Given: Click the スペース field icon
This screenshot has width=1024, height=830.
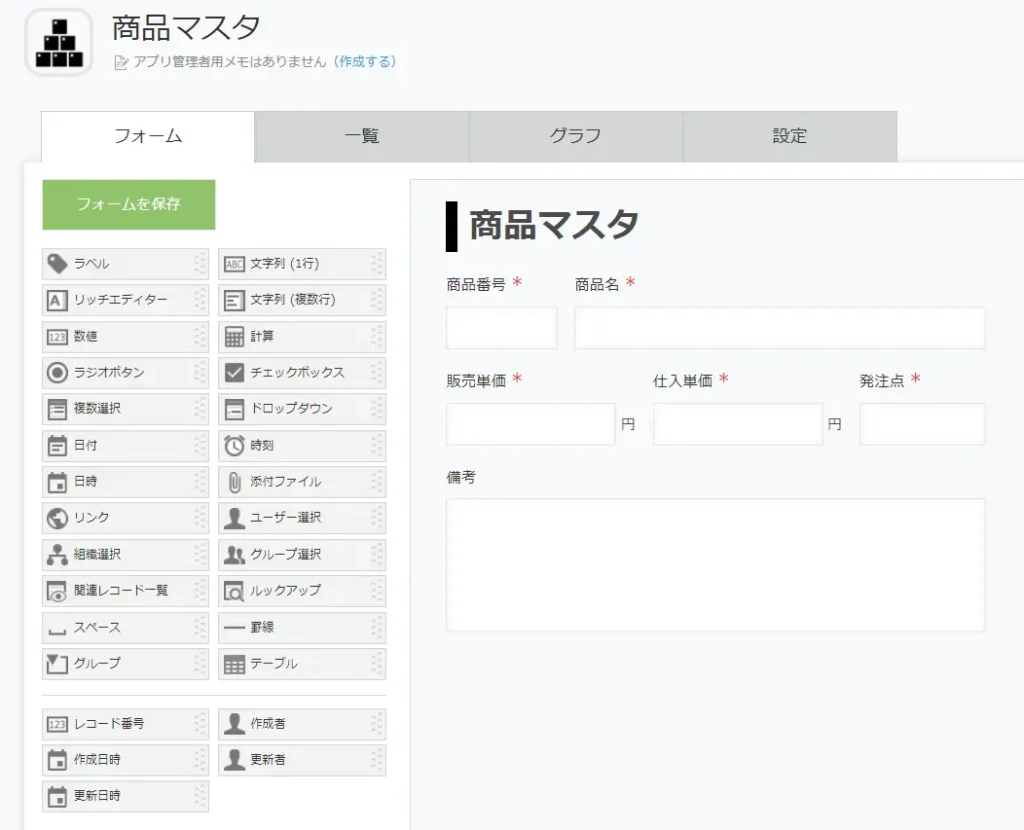Looking at the screenshot, I should pyautogui.click(x=57, y=631).
